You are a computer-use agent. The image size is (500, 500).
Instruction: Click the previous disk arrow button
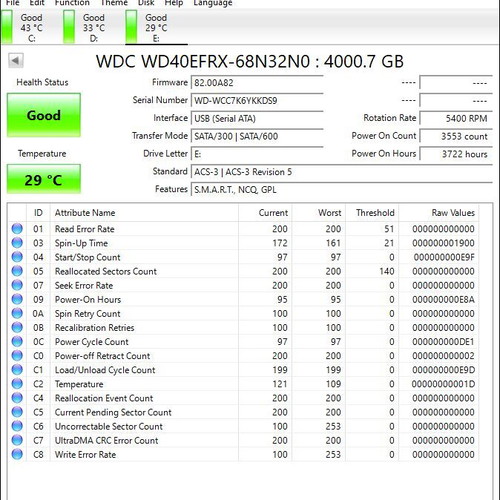tap(16, 61)
